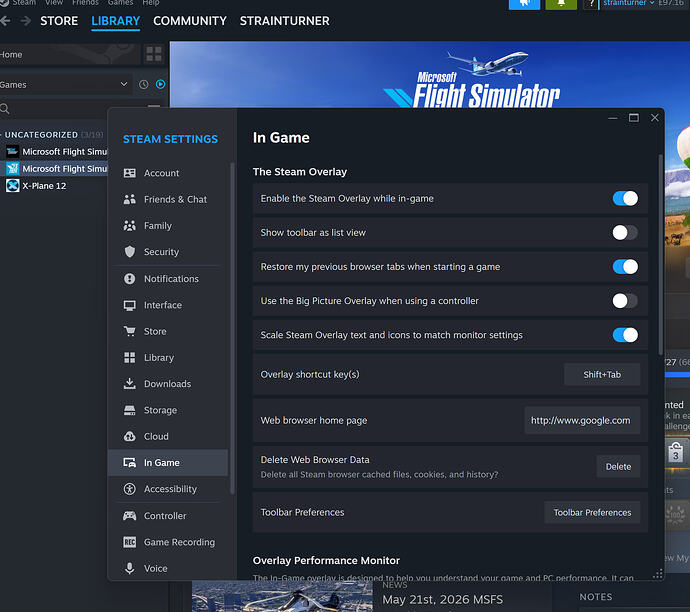Screen dimensions: 690x612
Task: Collapse the UNCATEGORIZED category
Action: [x=41, y=135]
